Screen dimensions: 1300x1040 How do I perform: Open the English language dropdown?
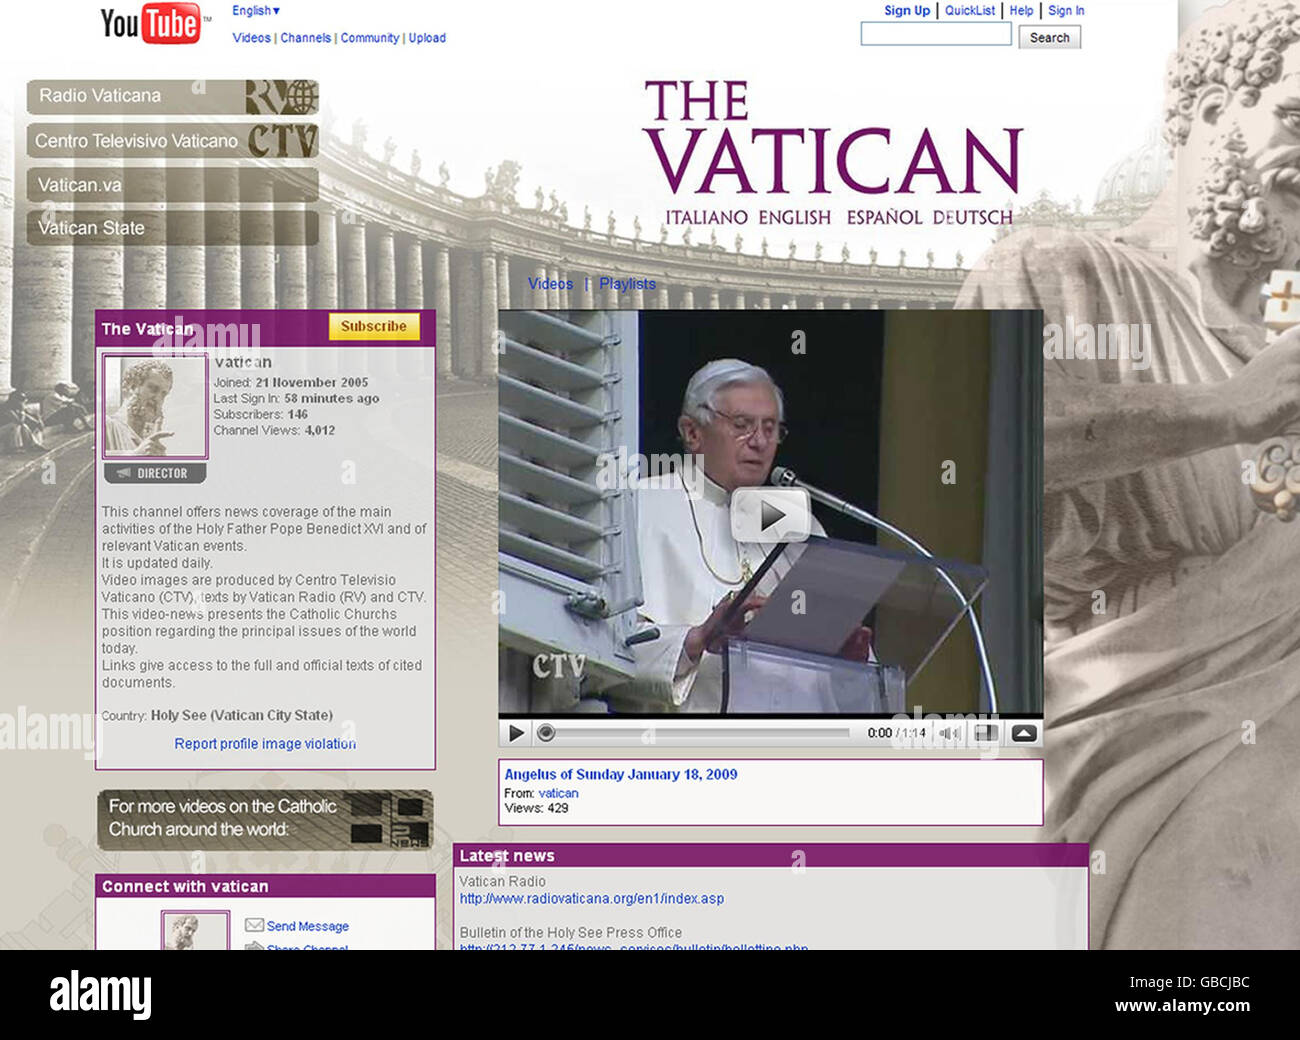256,11
